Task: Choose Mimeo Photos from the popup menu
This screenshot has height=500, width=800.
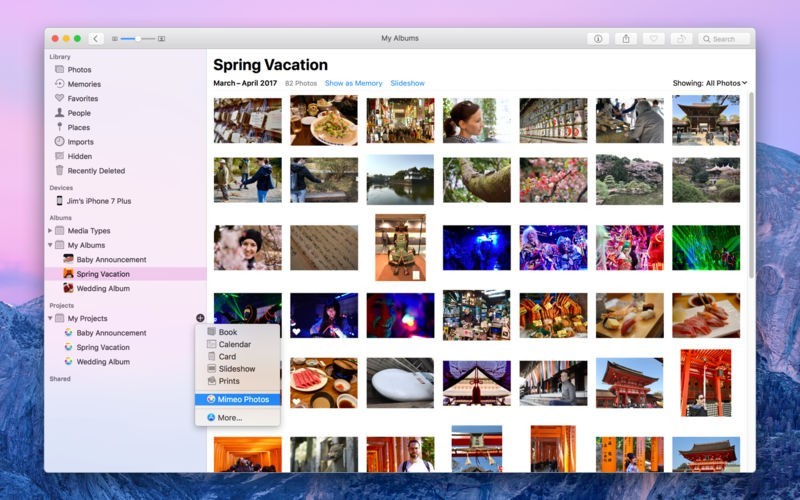Action: click(x=243, y=399)
